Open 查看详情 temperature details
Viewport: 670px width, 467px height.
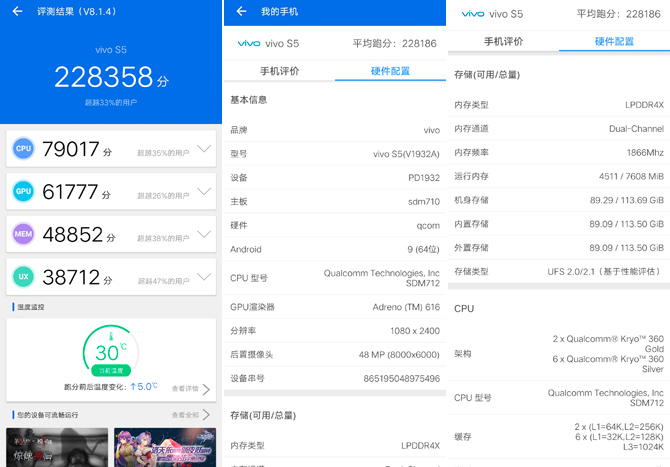191,389
